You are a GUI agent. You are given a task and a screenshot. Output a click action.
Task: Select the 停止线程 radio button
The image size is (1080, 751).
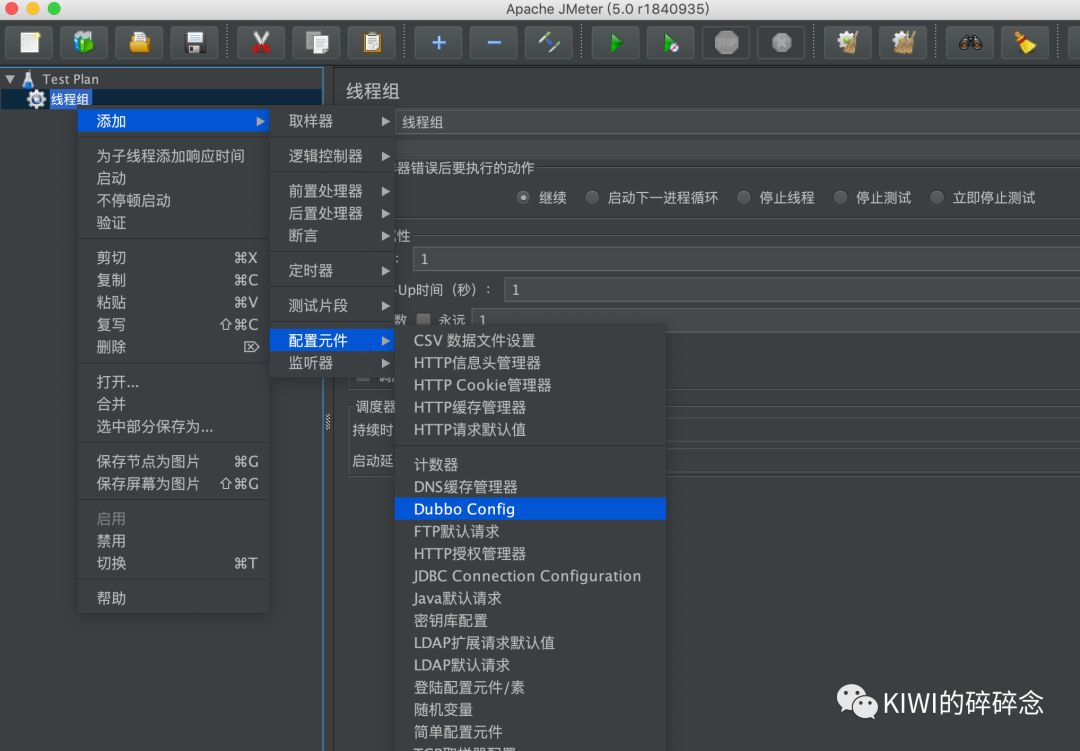click(744, 198)
